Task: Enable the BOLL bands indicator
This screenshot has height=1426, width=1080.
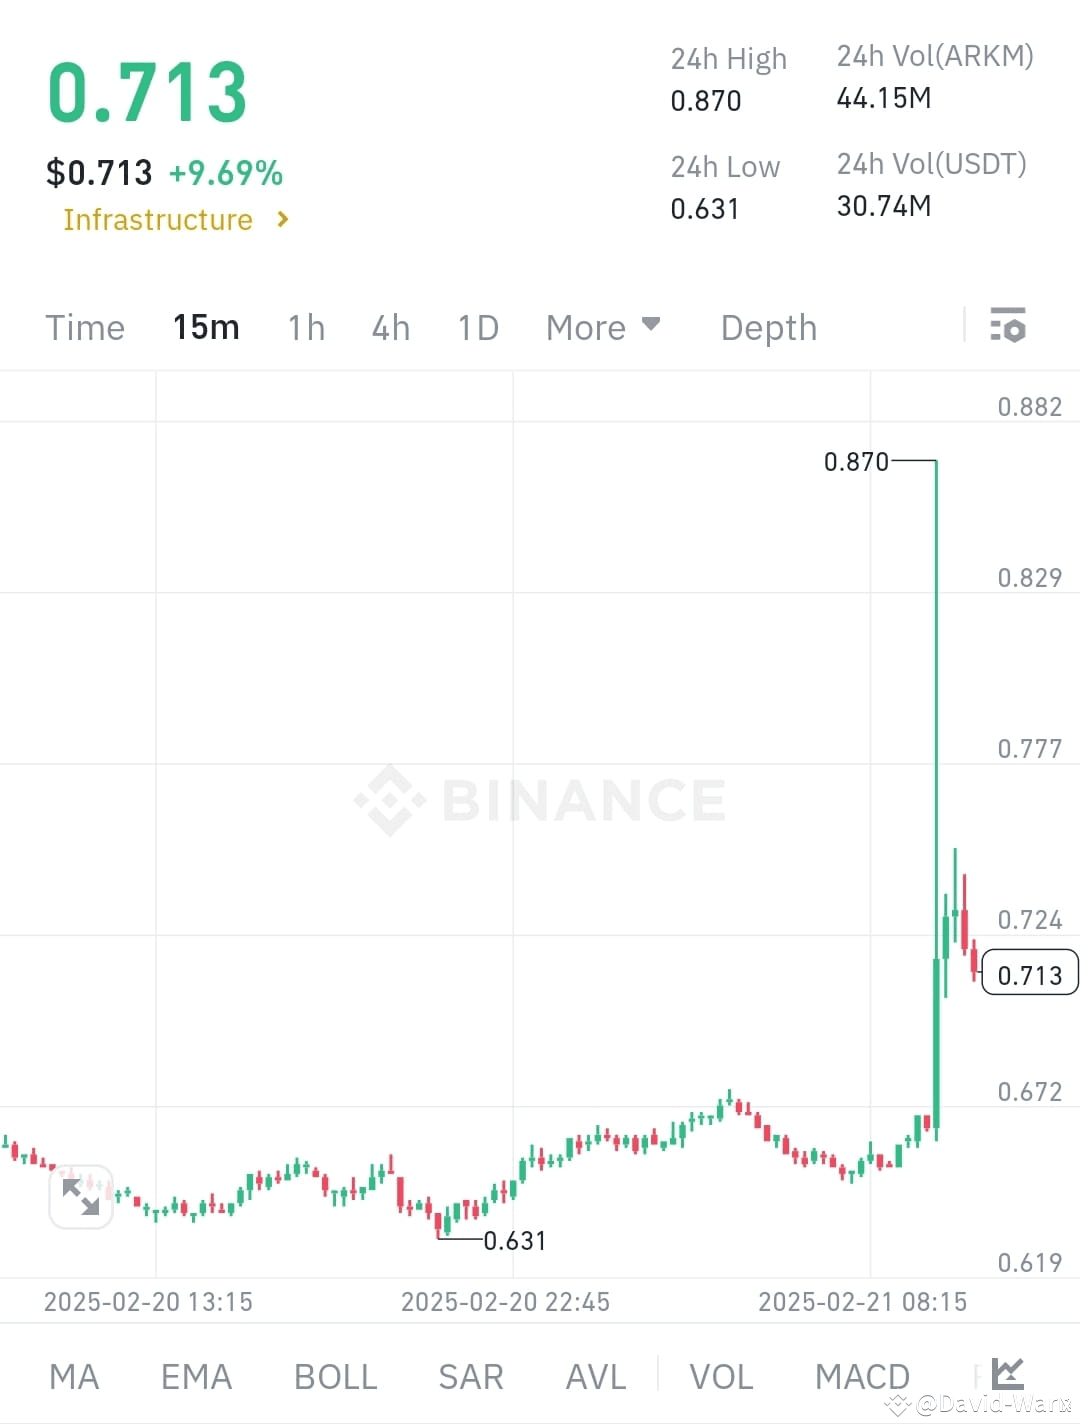Action: pos(335,1376)
